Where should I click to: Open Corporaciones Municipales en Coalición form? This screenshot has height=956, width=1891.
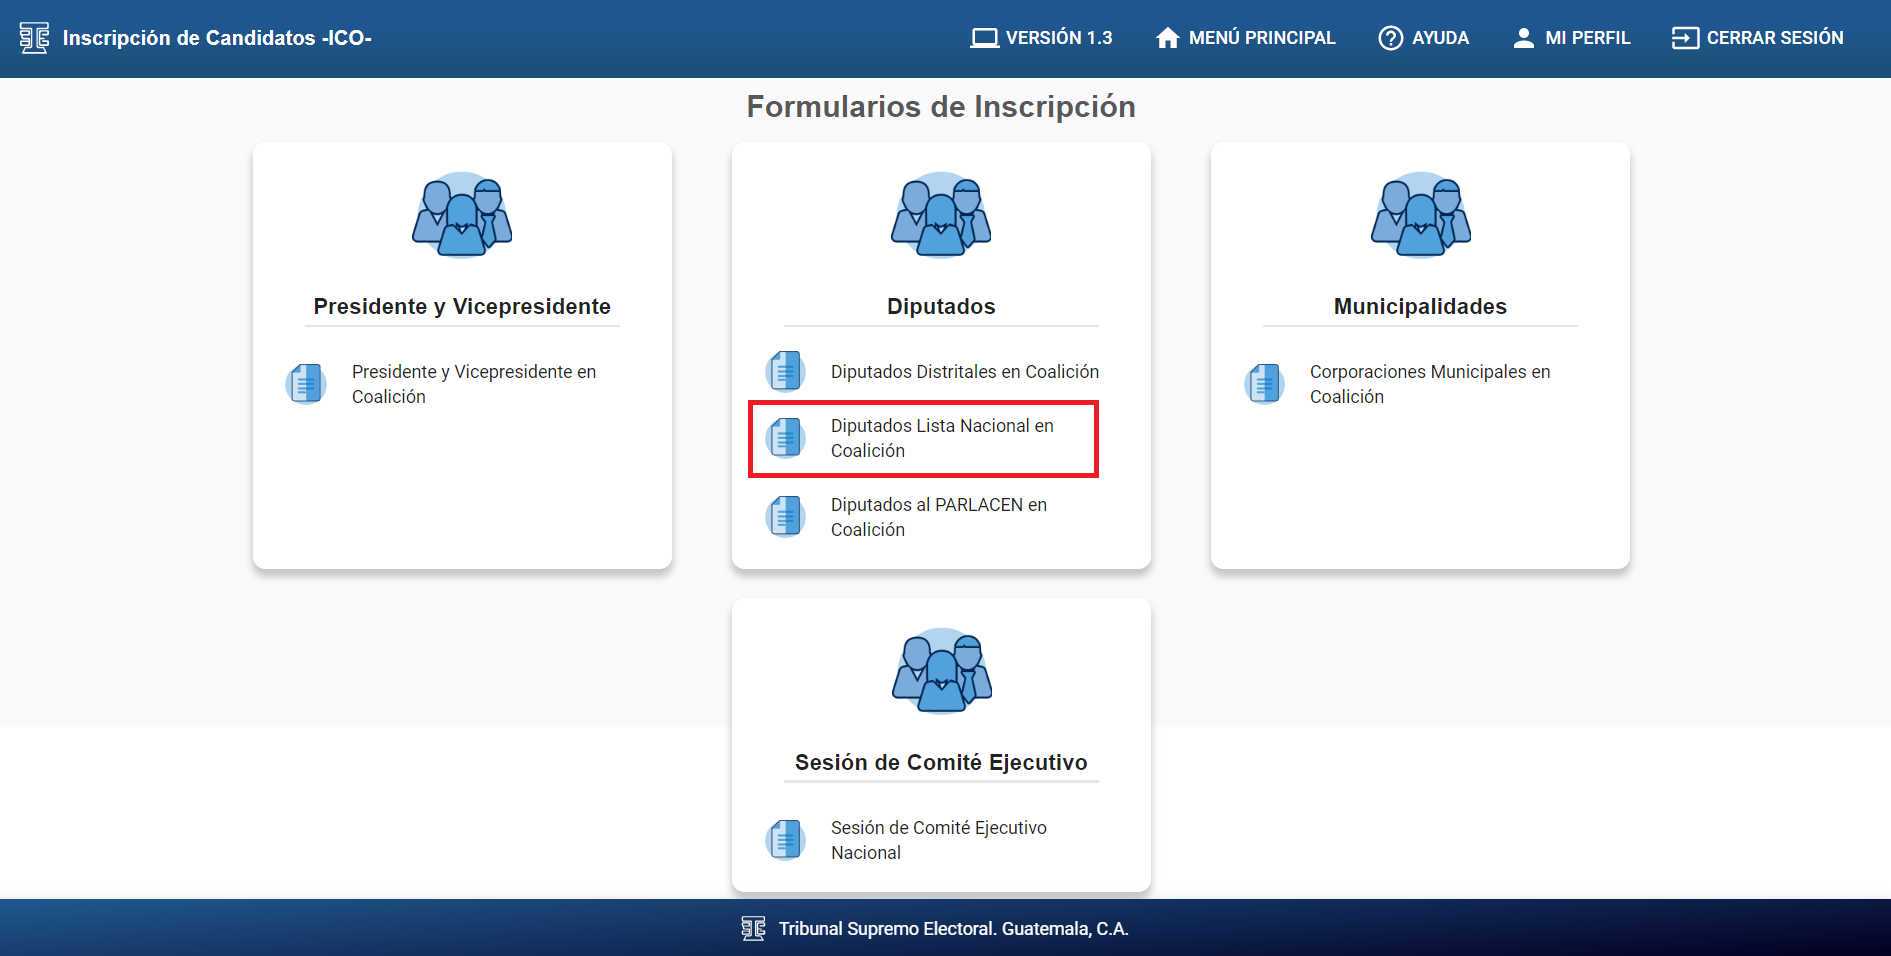[x=1429, y=384]
